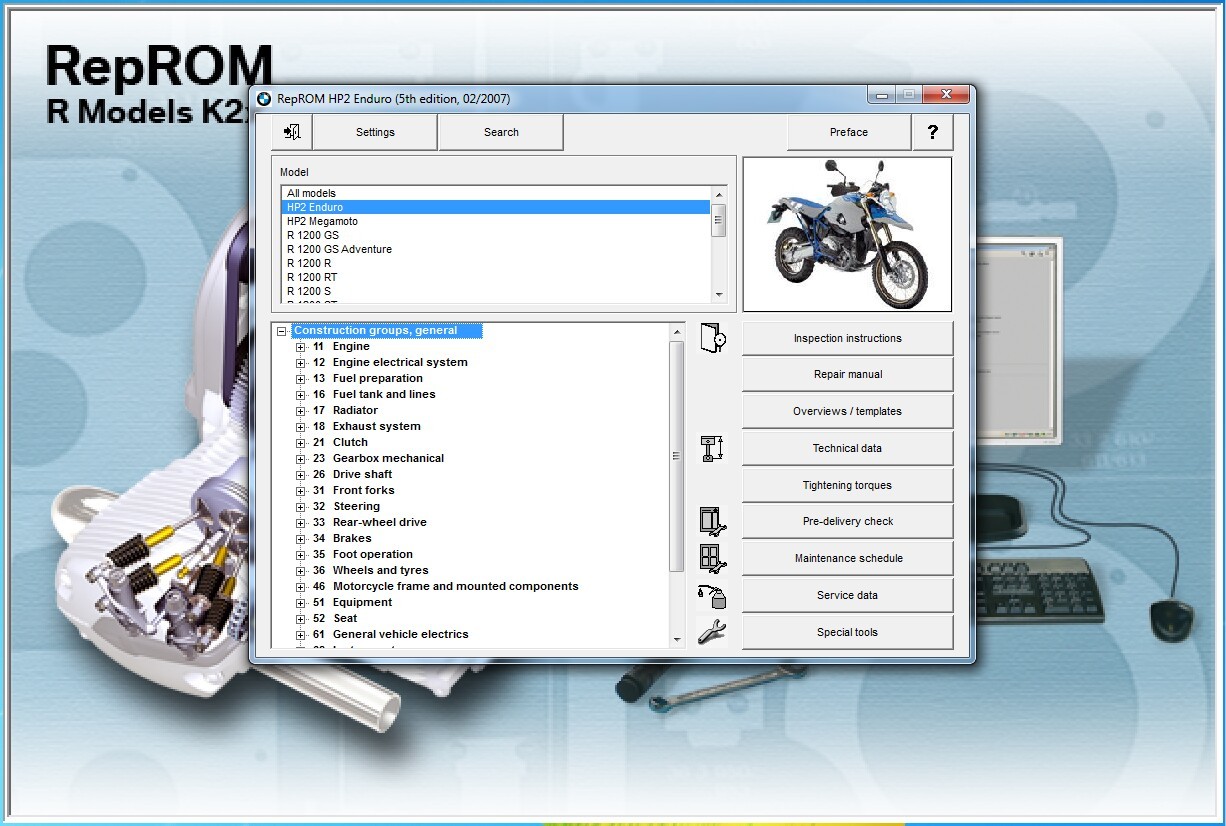Expand the 17 Radiator group
This screenshot has height=826, width=1226.
[x=300, y=411]
